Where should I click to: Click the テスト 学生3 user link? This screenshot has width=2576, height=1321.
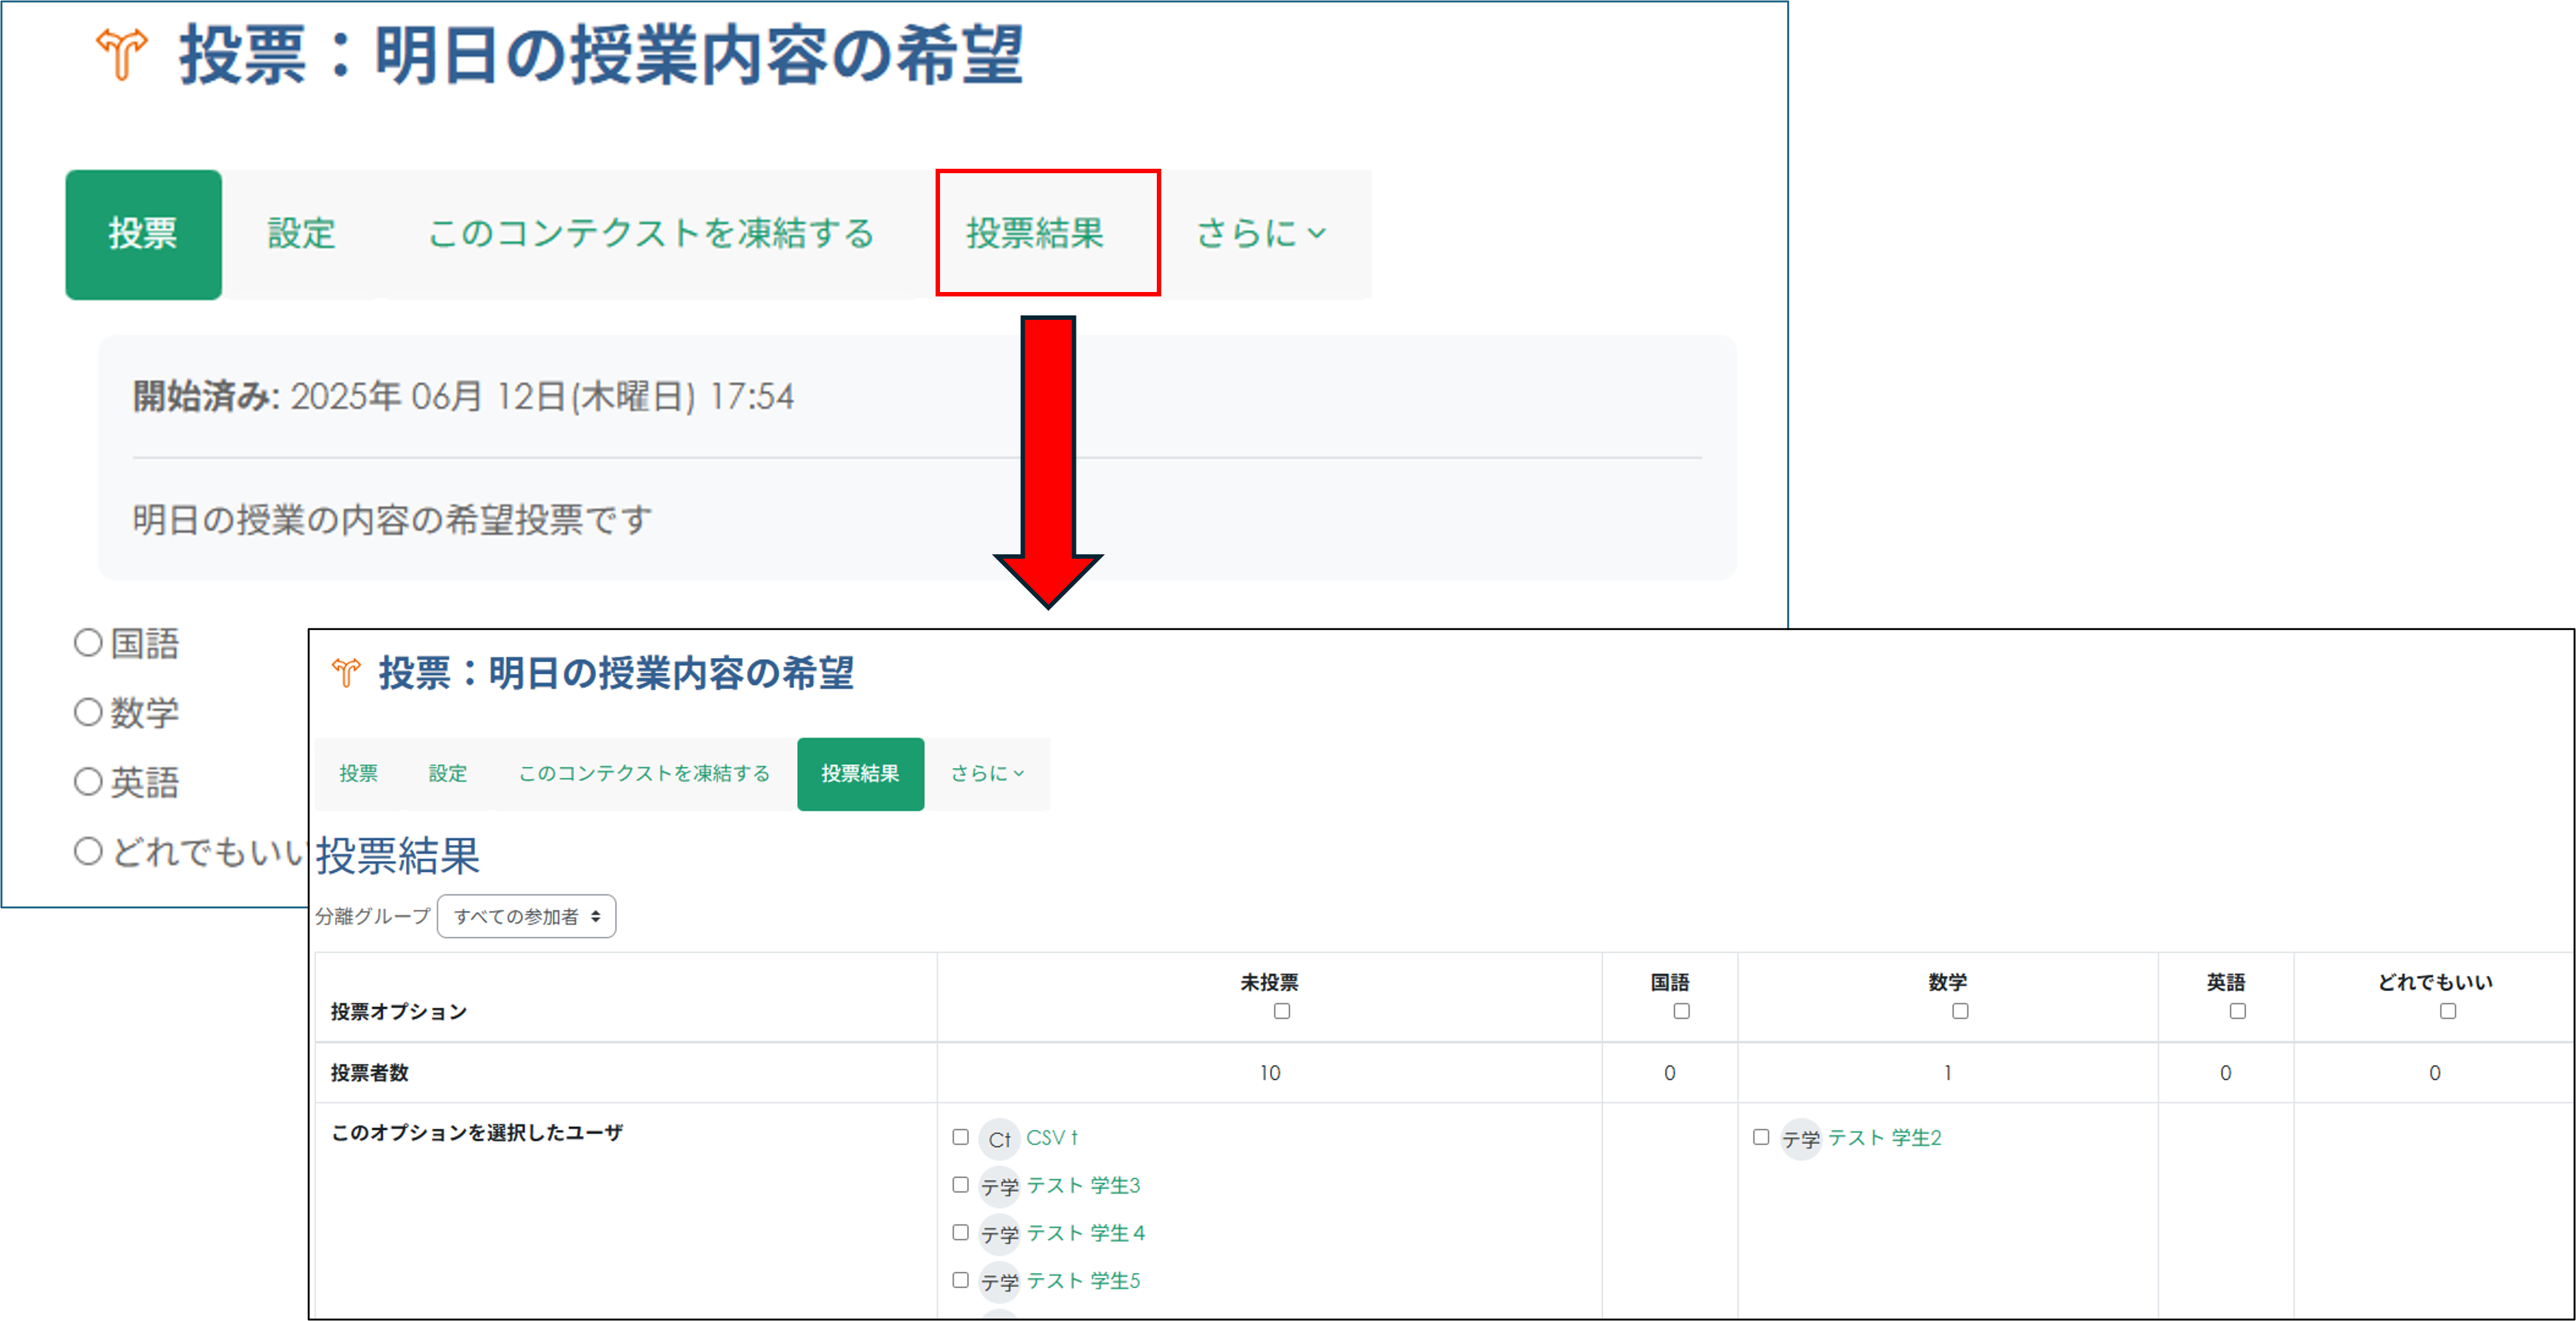(1083, 1185)
